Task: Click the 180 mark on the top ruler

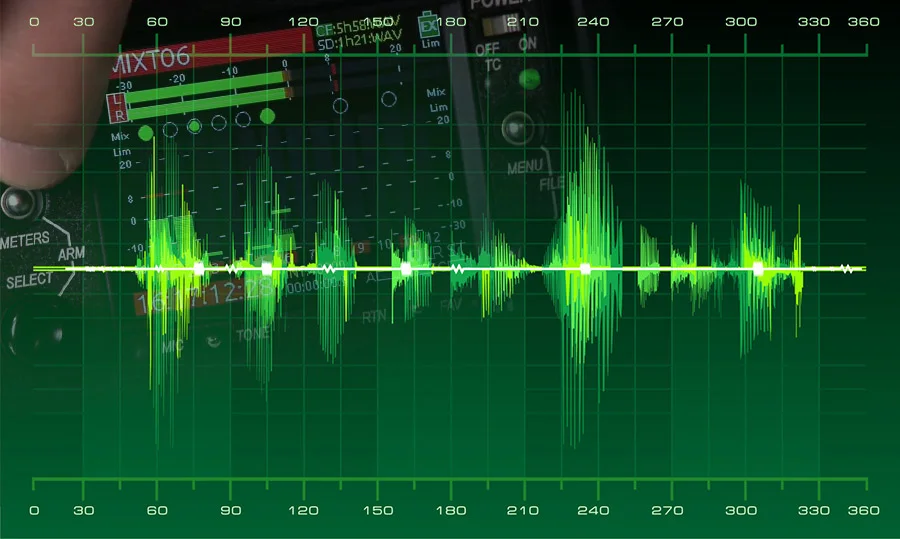Action: click(x=453, y=21)
